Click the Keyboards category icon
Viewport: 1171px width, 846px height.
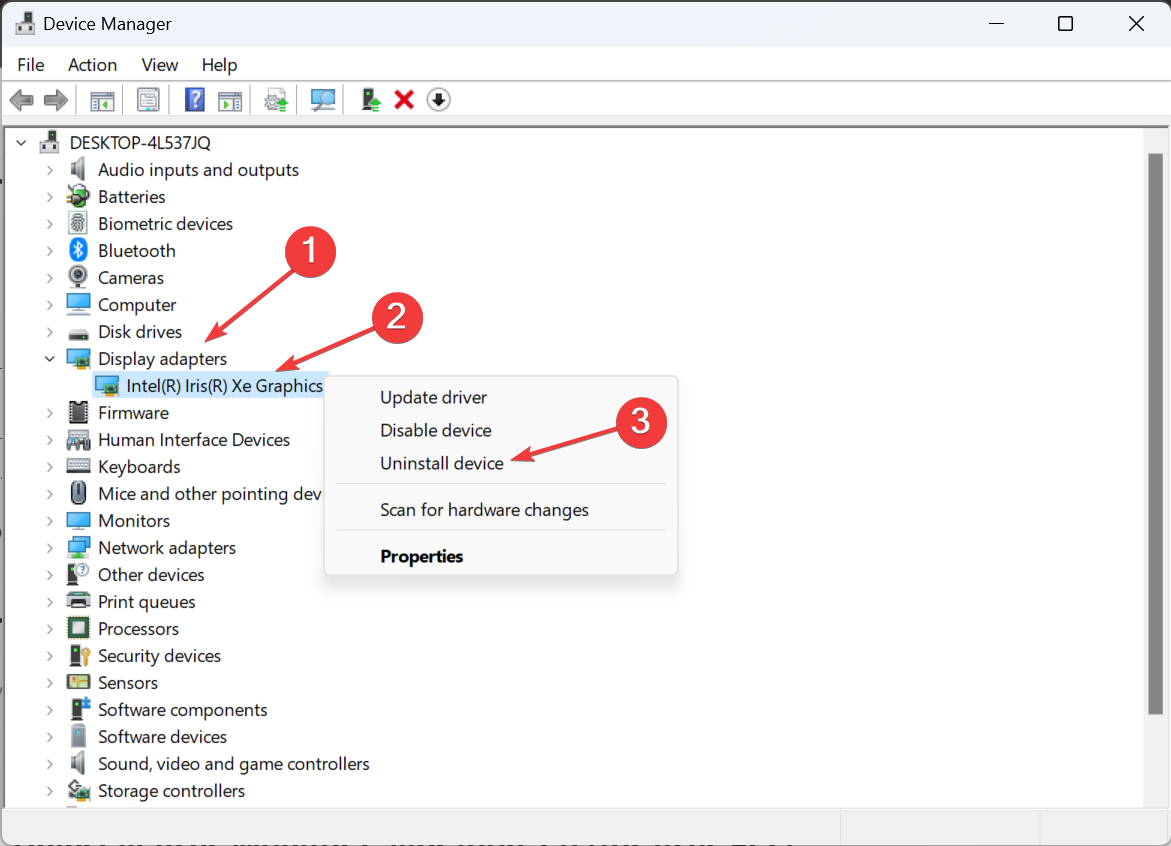(78, 466)
